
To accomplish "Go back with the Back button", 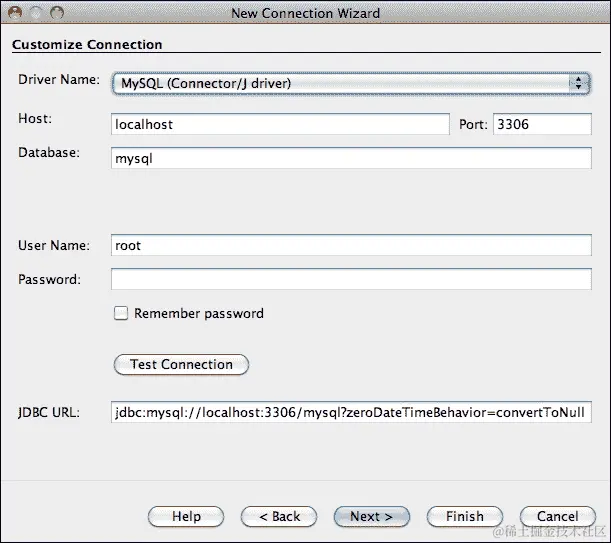I will (279, 516).
